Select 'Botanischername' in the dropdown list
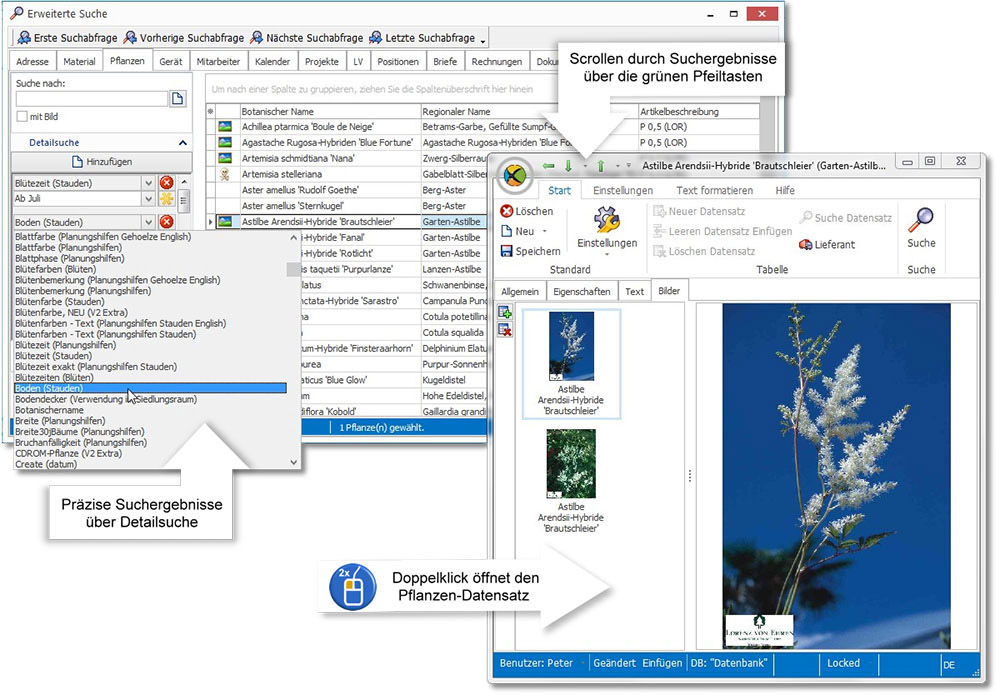 [50, 410]
